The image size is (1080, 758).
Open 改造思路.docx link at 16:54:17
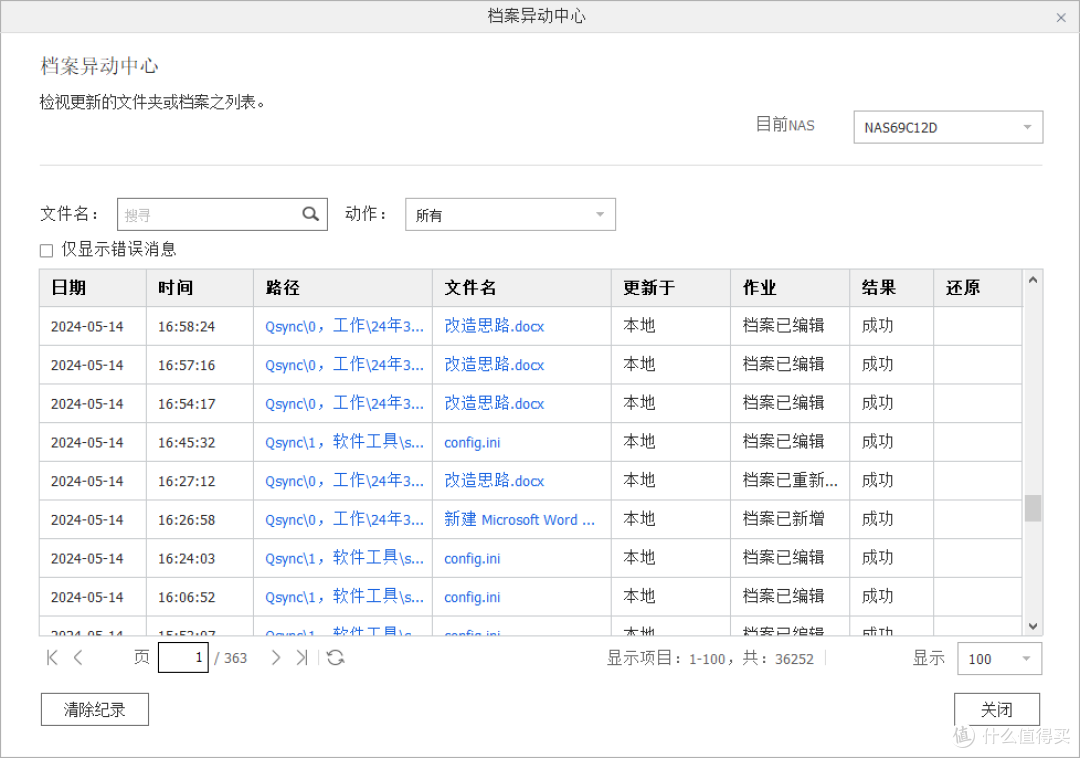[494, 403]
